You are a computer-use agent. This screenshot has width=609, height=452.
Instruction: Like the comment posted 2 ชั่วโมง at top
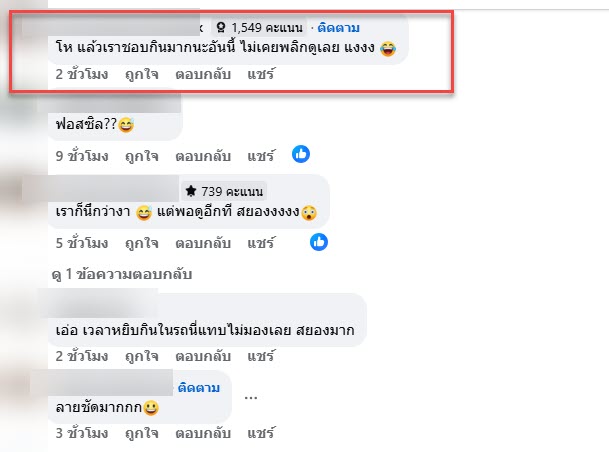(142, 74)
